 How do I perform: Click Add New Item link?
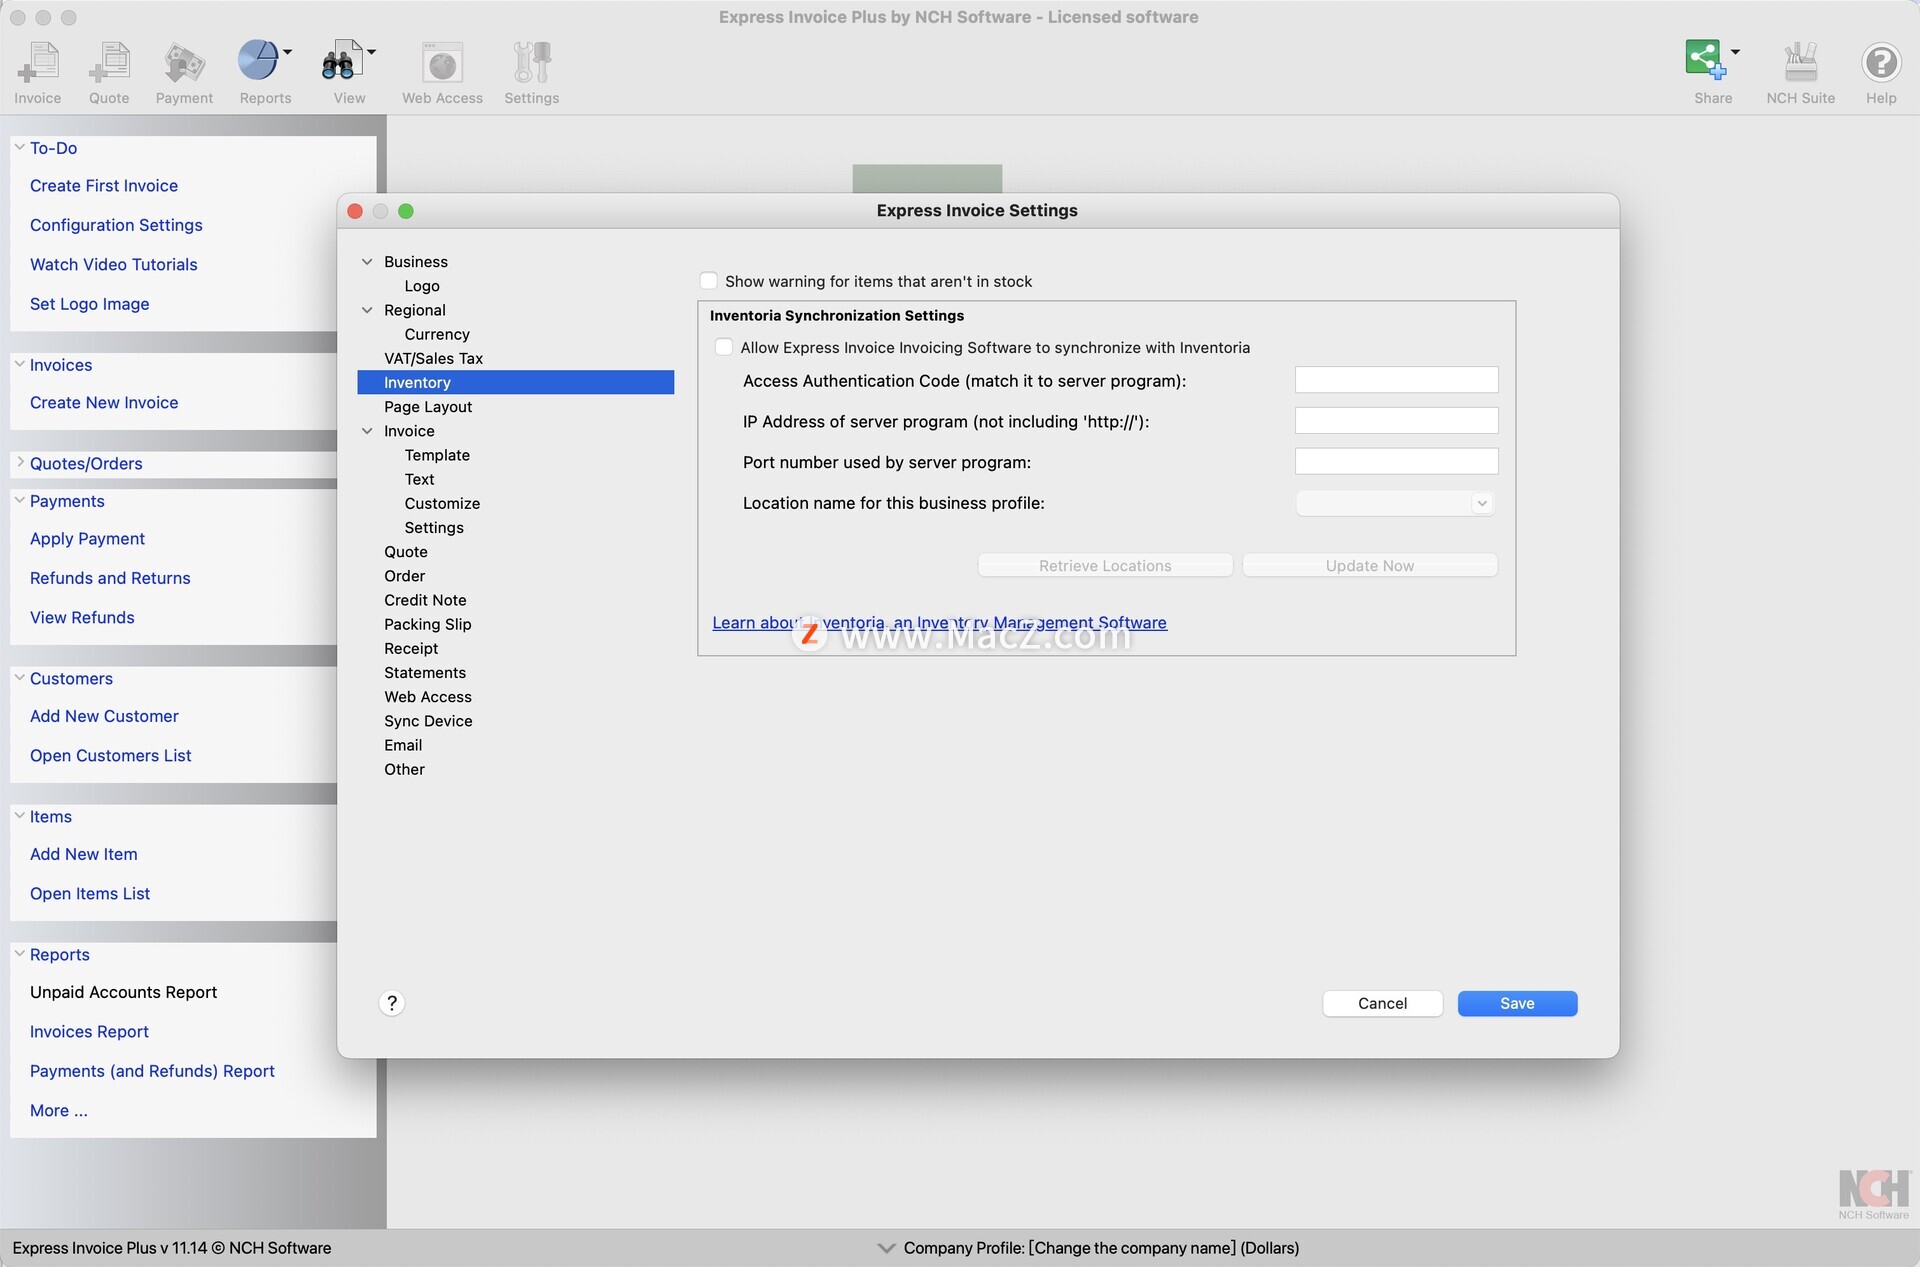coord(84,854)
